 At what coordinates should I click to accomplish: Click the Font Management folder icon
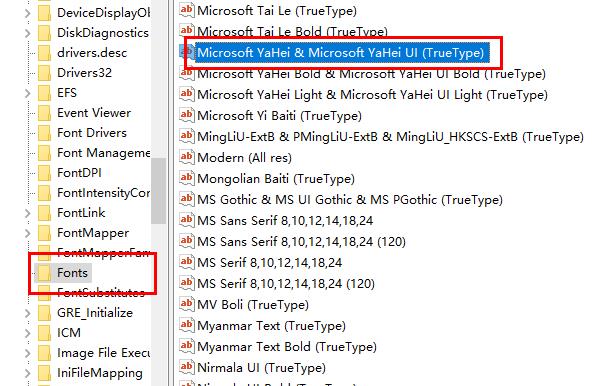click(44, 153)
